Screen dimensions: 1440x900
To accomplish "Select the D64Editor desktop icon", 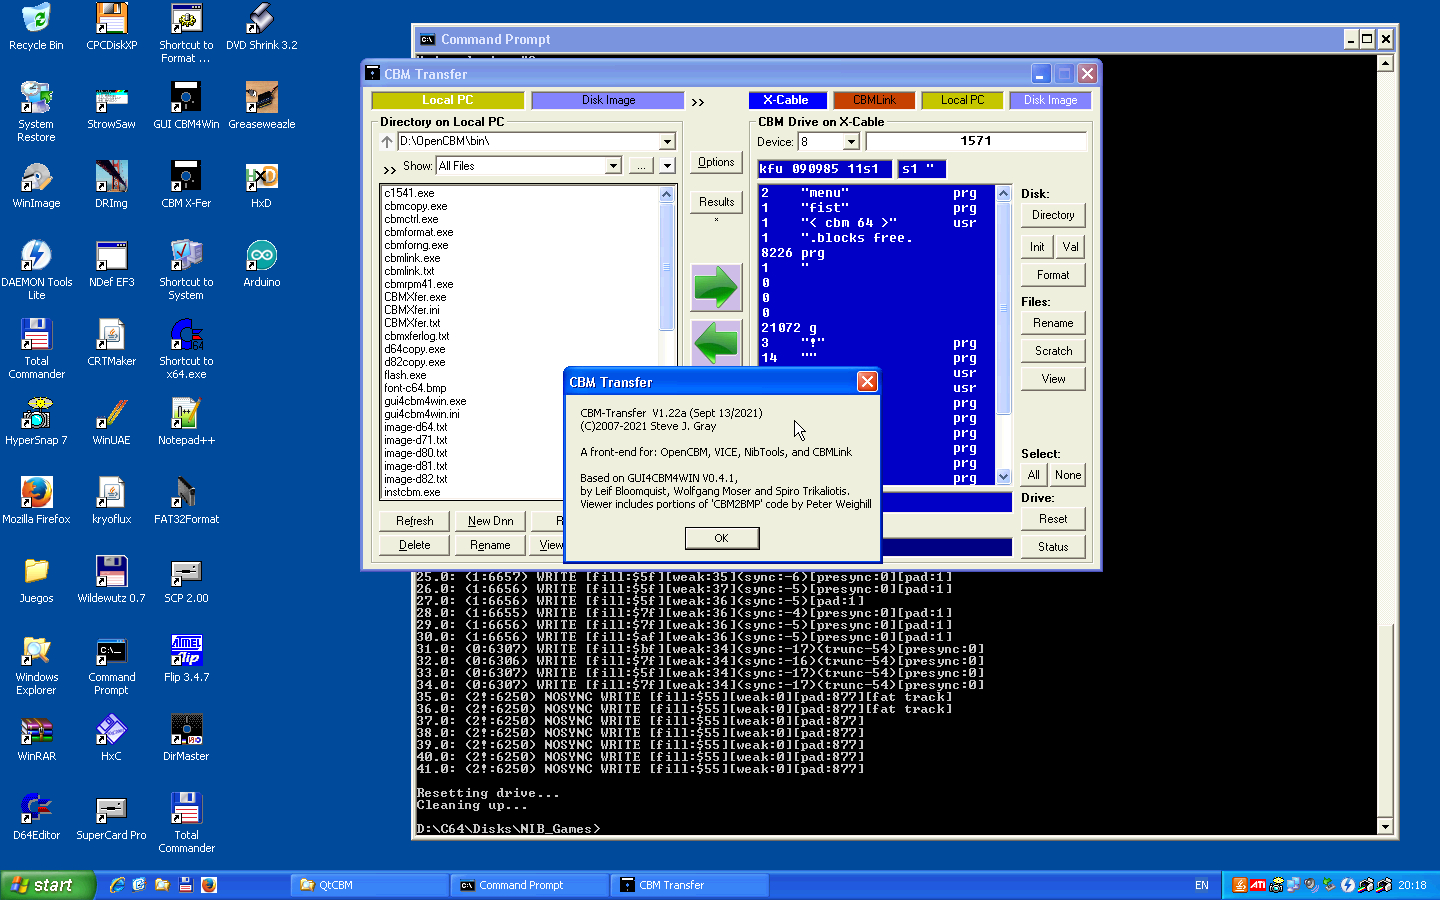I will click(x=36, y=817).
